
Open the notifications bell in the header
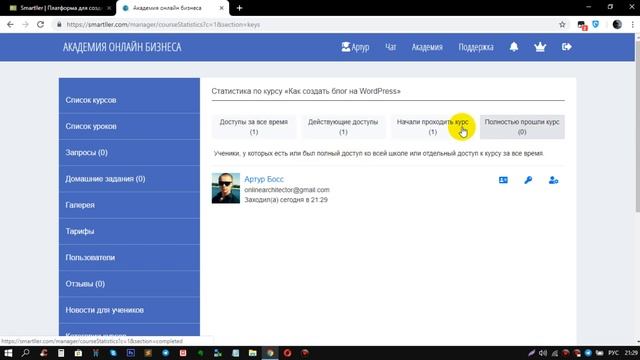[x=514, y=47]
